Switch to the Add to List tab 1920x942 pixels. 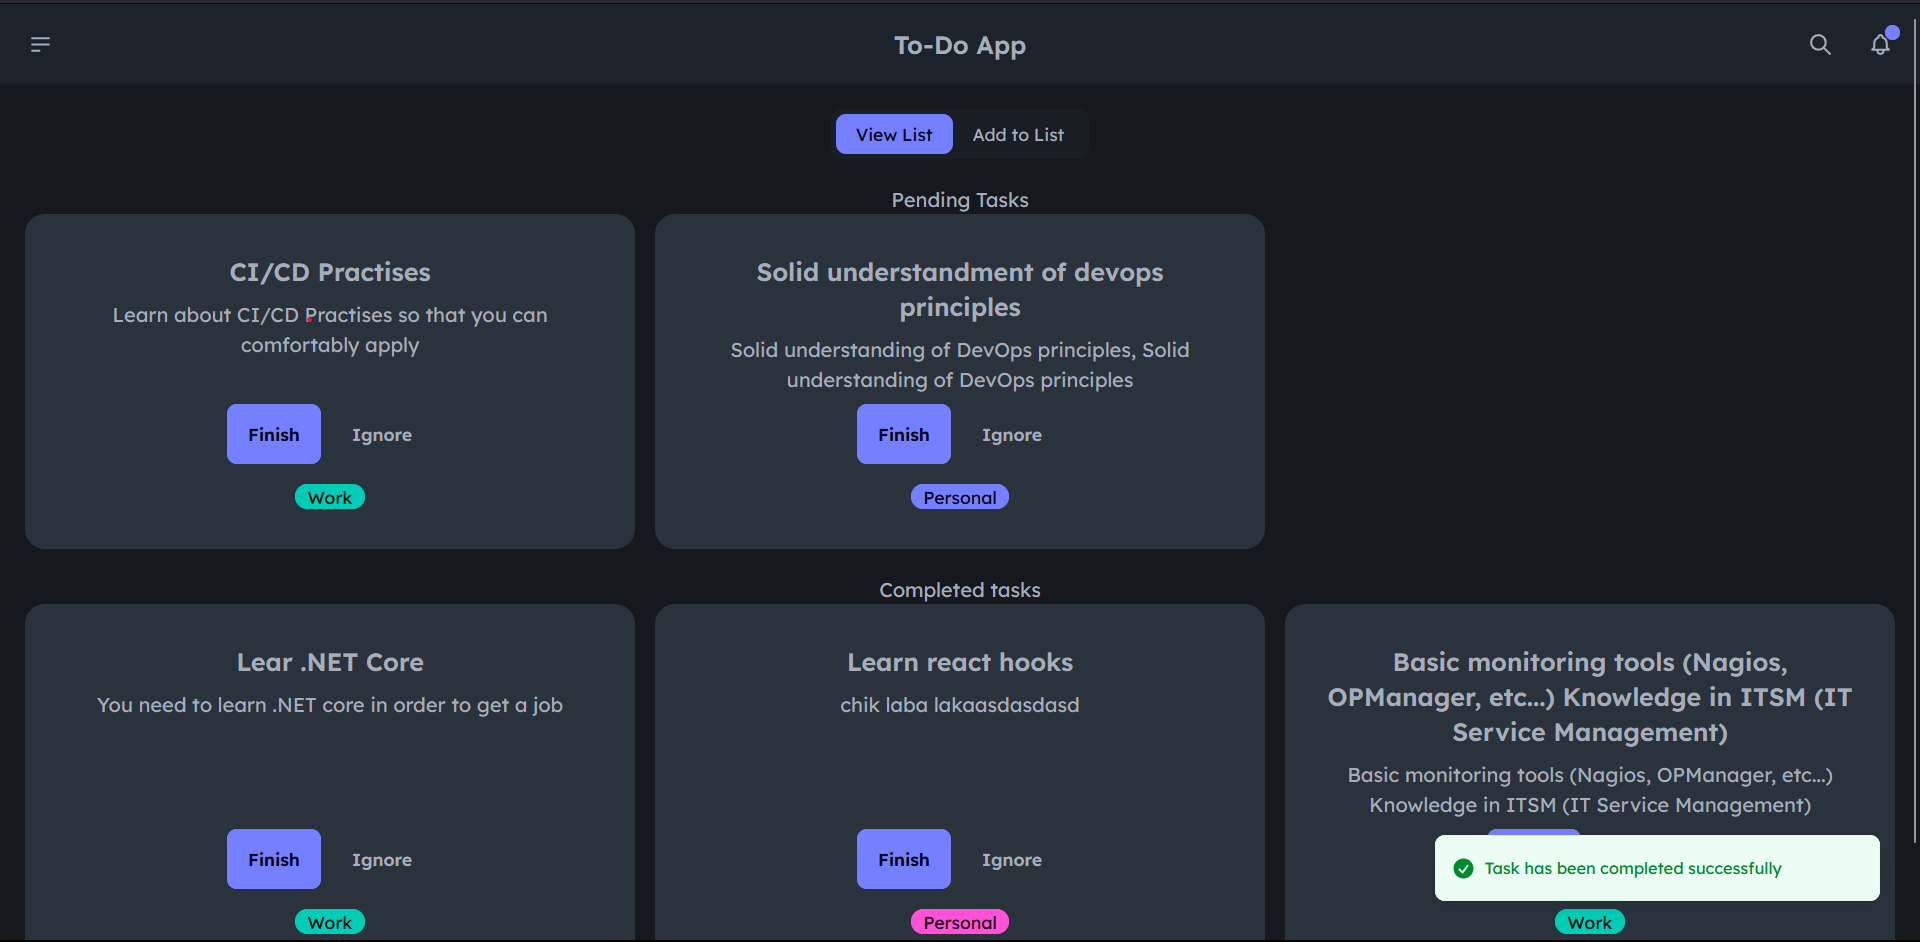pyautogui.click(x=1017, y=134)
